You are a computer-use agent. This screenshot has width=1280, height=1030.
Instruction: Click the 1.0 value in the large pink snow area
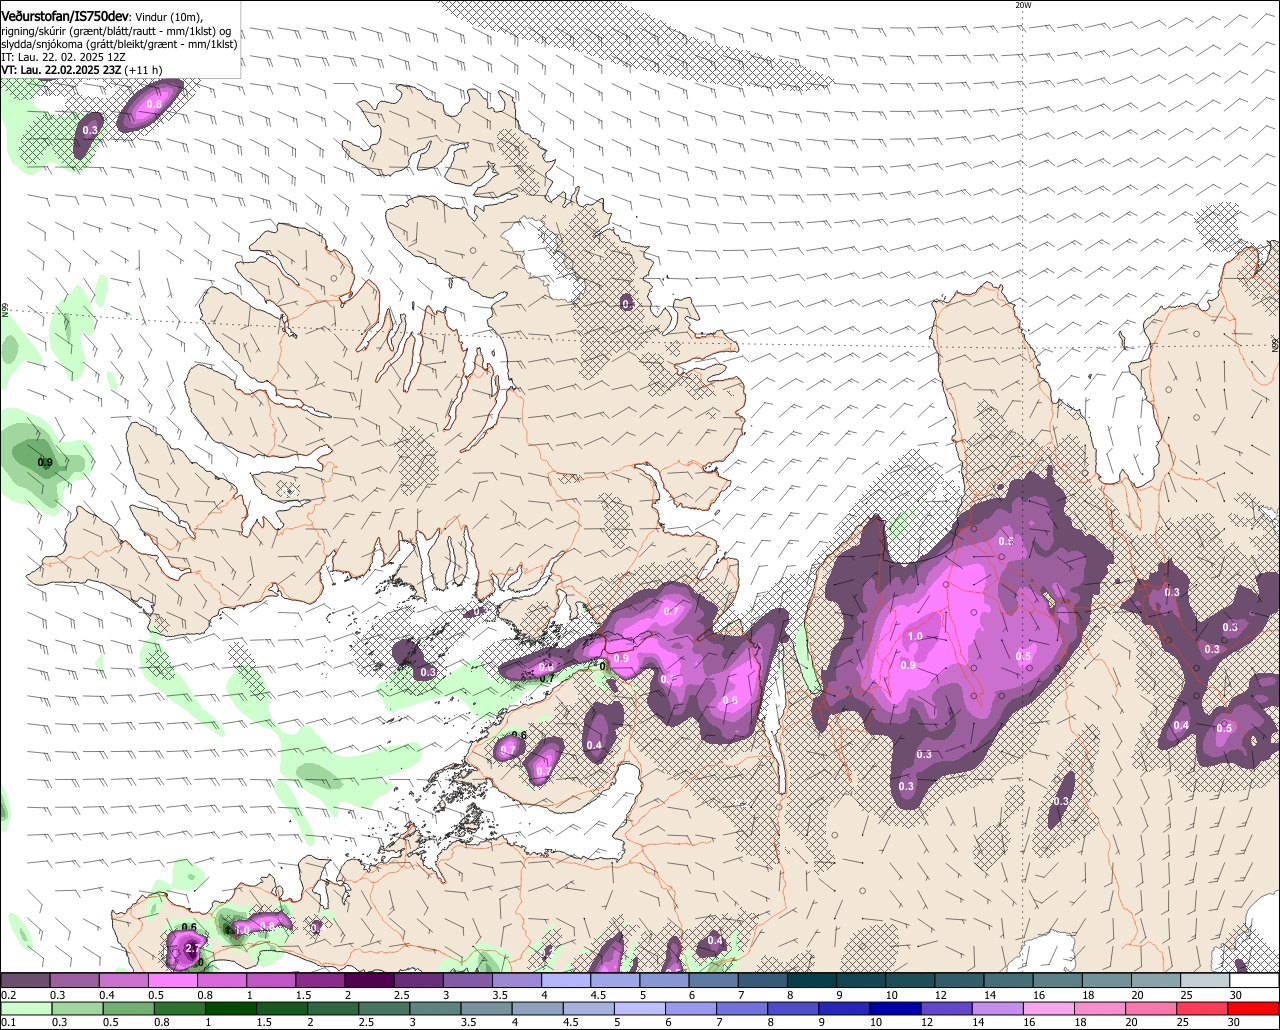tap(915, 636)
